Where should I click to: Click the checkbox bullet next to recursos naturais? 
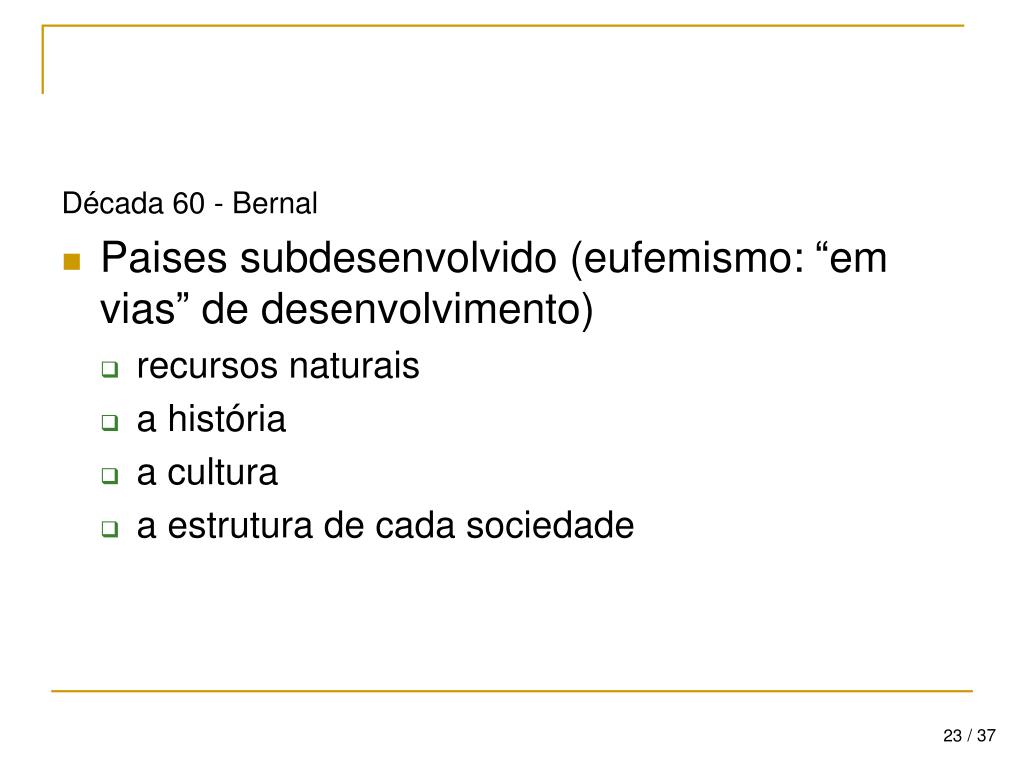(x=110, y=369)
